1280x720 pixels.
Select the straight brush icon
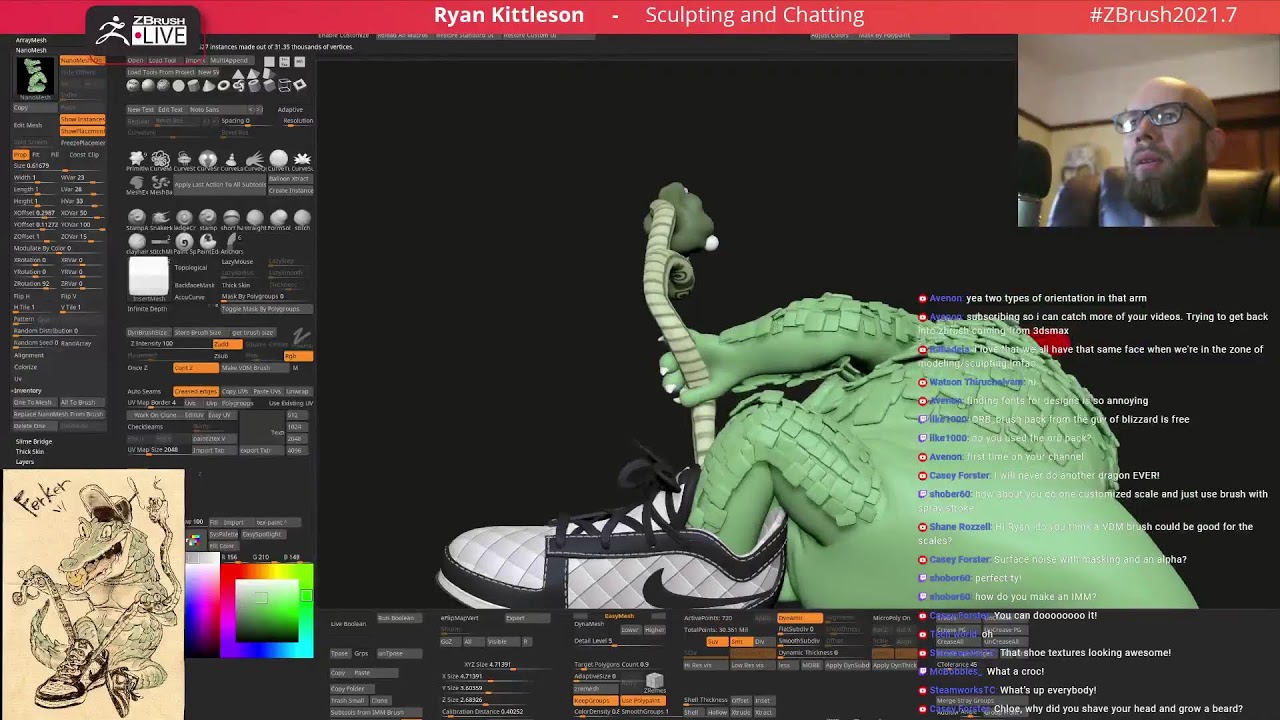255,219
